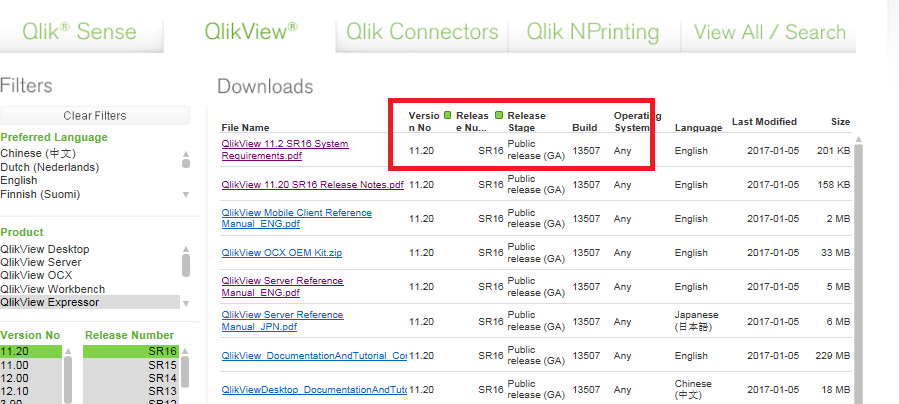Pick version 12.00 in Version No list
This screenshot has height=404, width=899.
(31, 378)
